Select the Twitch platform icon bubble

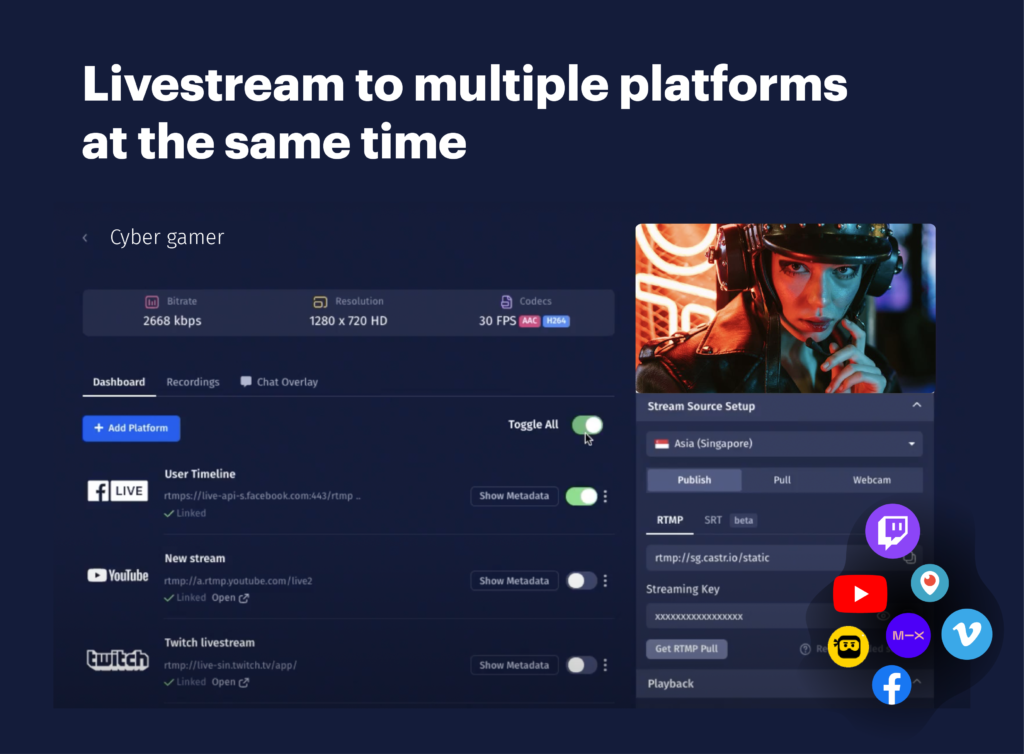891,531
